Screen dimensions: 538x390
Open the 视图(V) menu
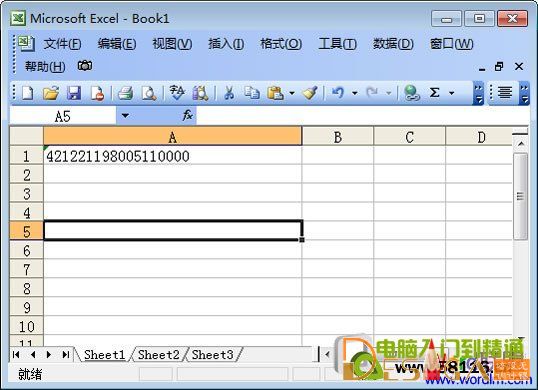tap(172, 44)
